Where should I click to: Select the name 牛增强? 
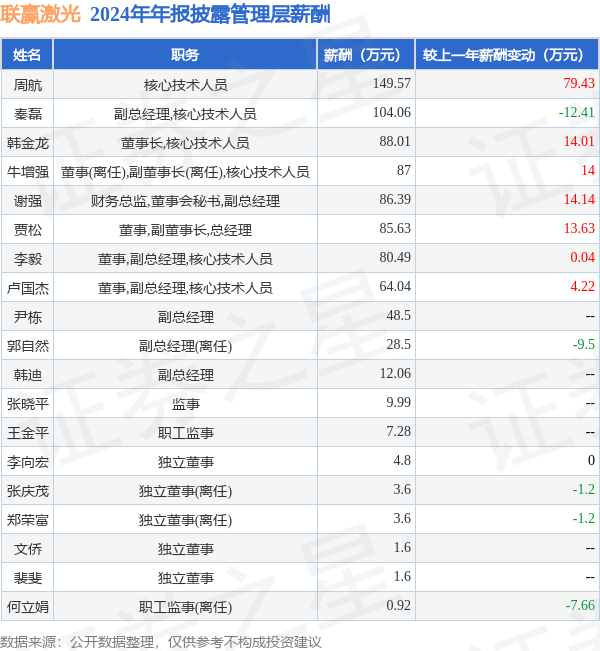[28, 172]
